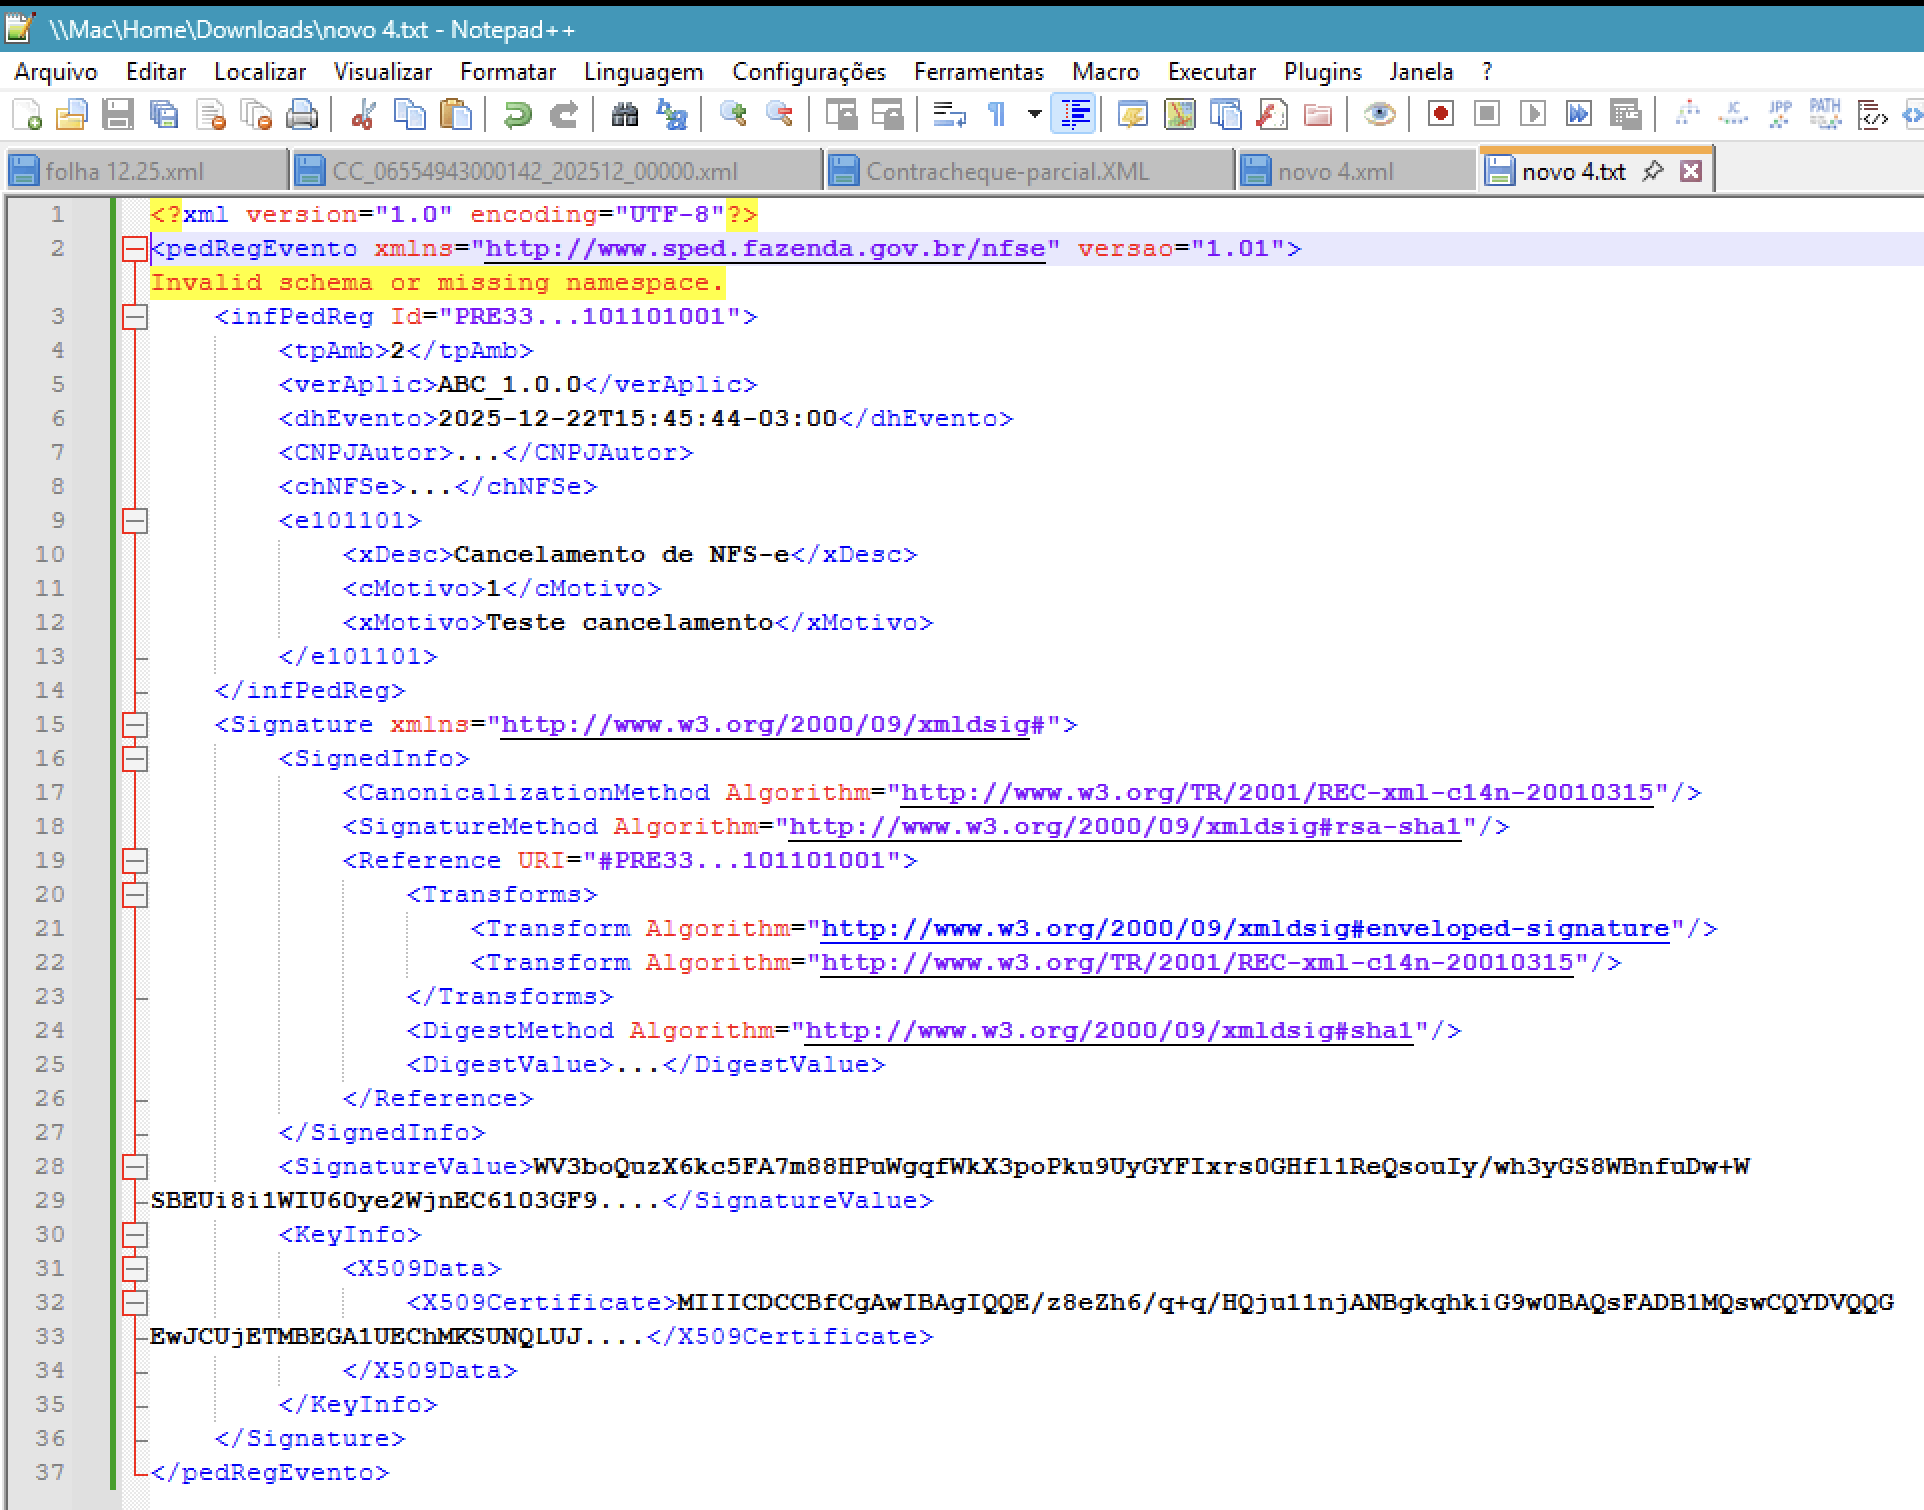Toggle word wrap toolbar button

(x=949, y=115)
